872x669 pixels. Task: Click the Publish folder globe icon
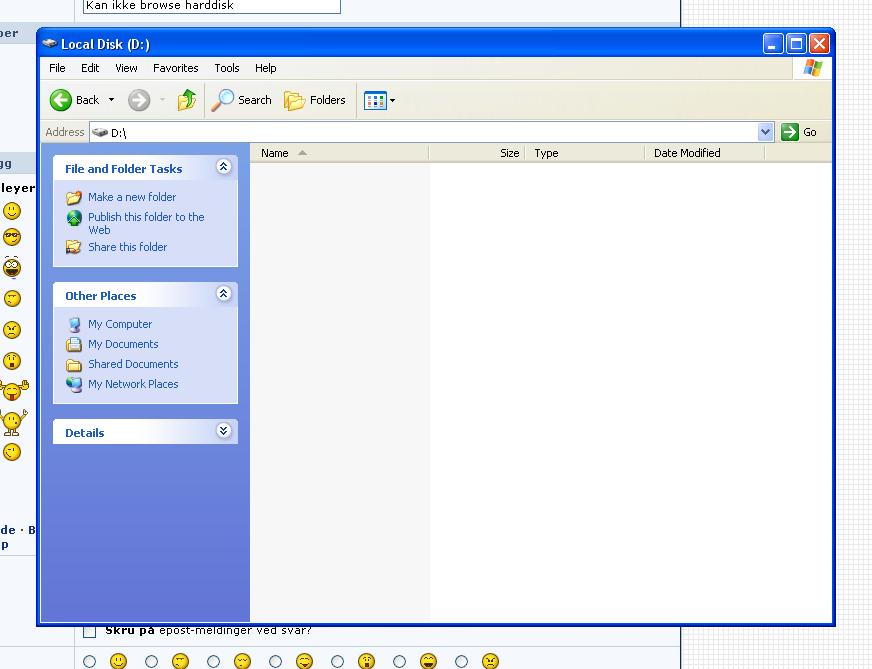[x=74, y=218]
